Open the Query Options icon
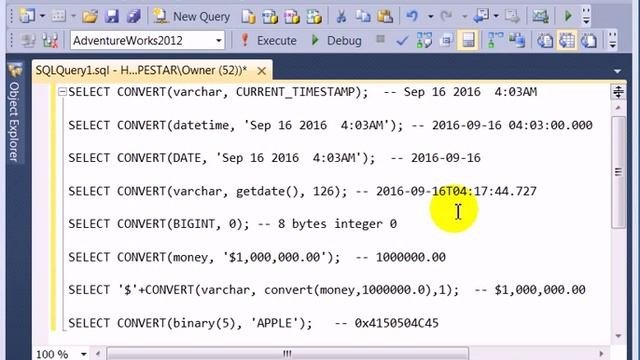 tap(446, 40)
